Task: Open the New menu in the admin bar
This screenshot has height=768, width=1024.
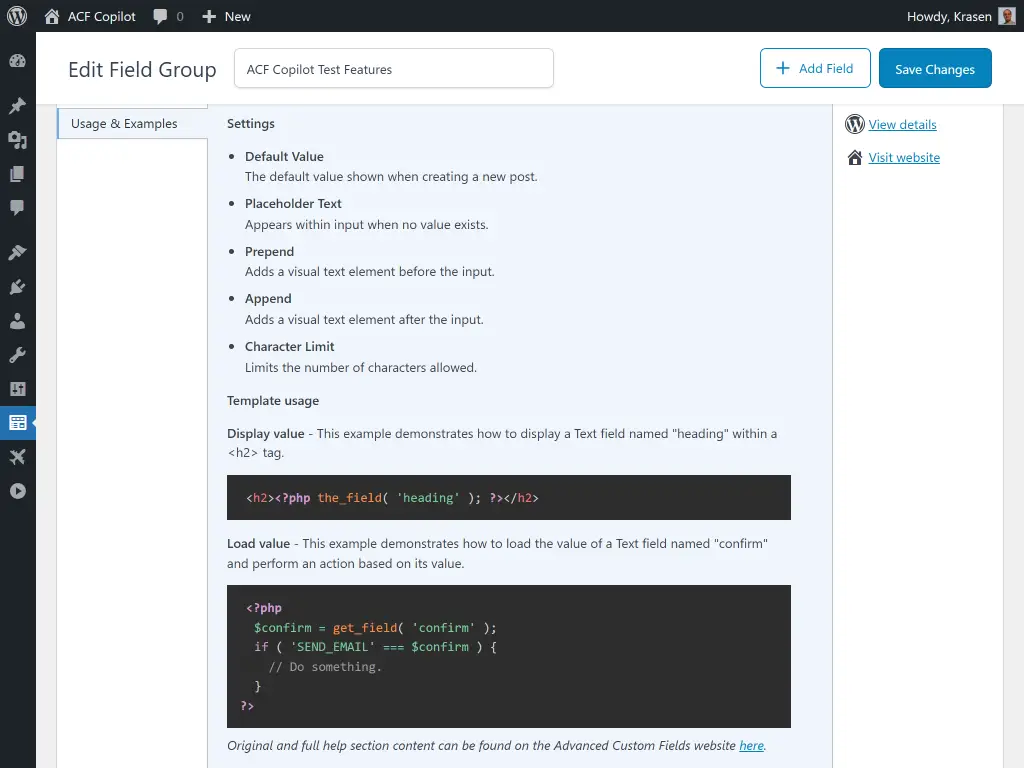Action: [x=225, y=16]
